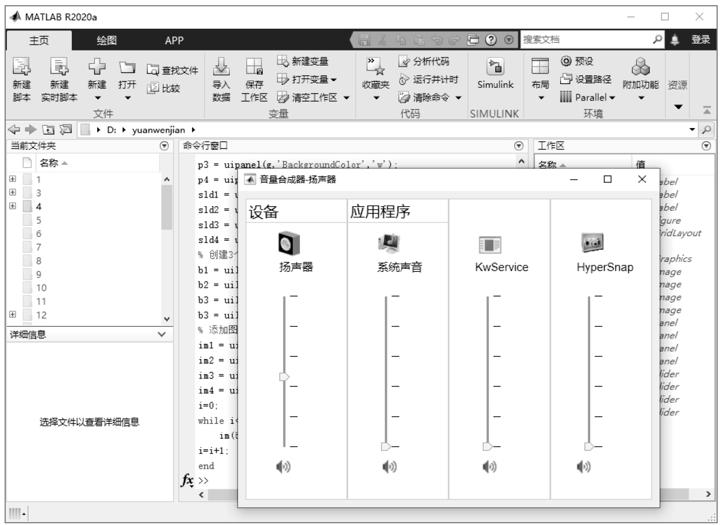Viewport: 720px width, 525px height.
Task: Click Clear Workspace (清空工作区)
Action: (313, 97)
